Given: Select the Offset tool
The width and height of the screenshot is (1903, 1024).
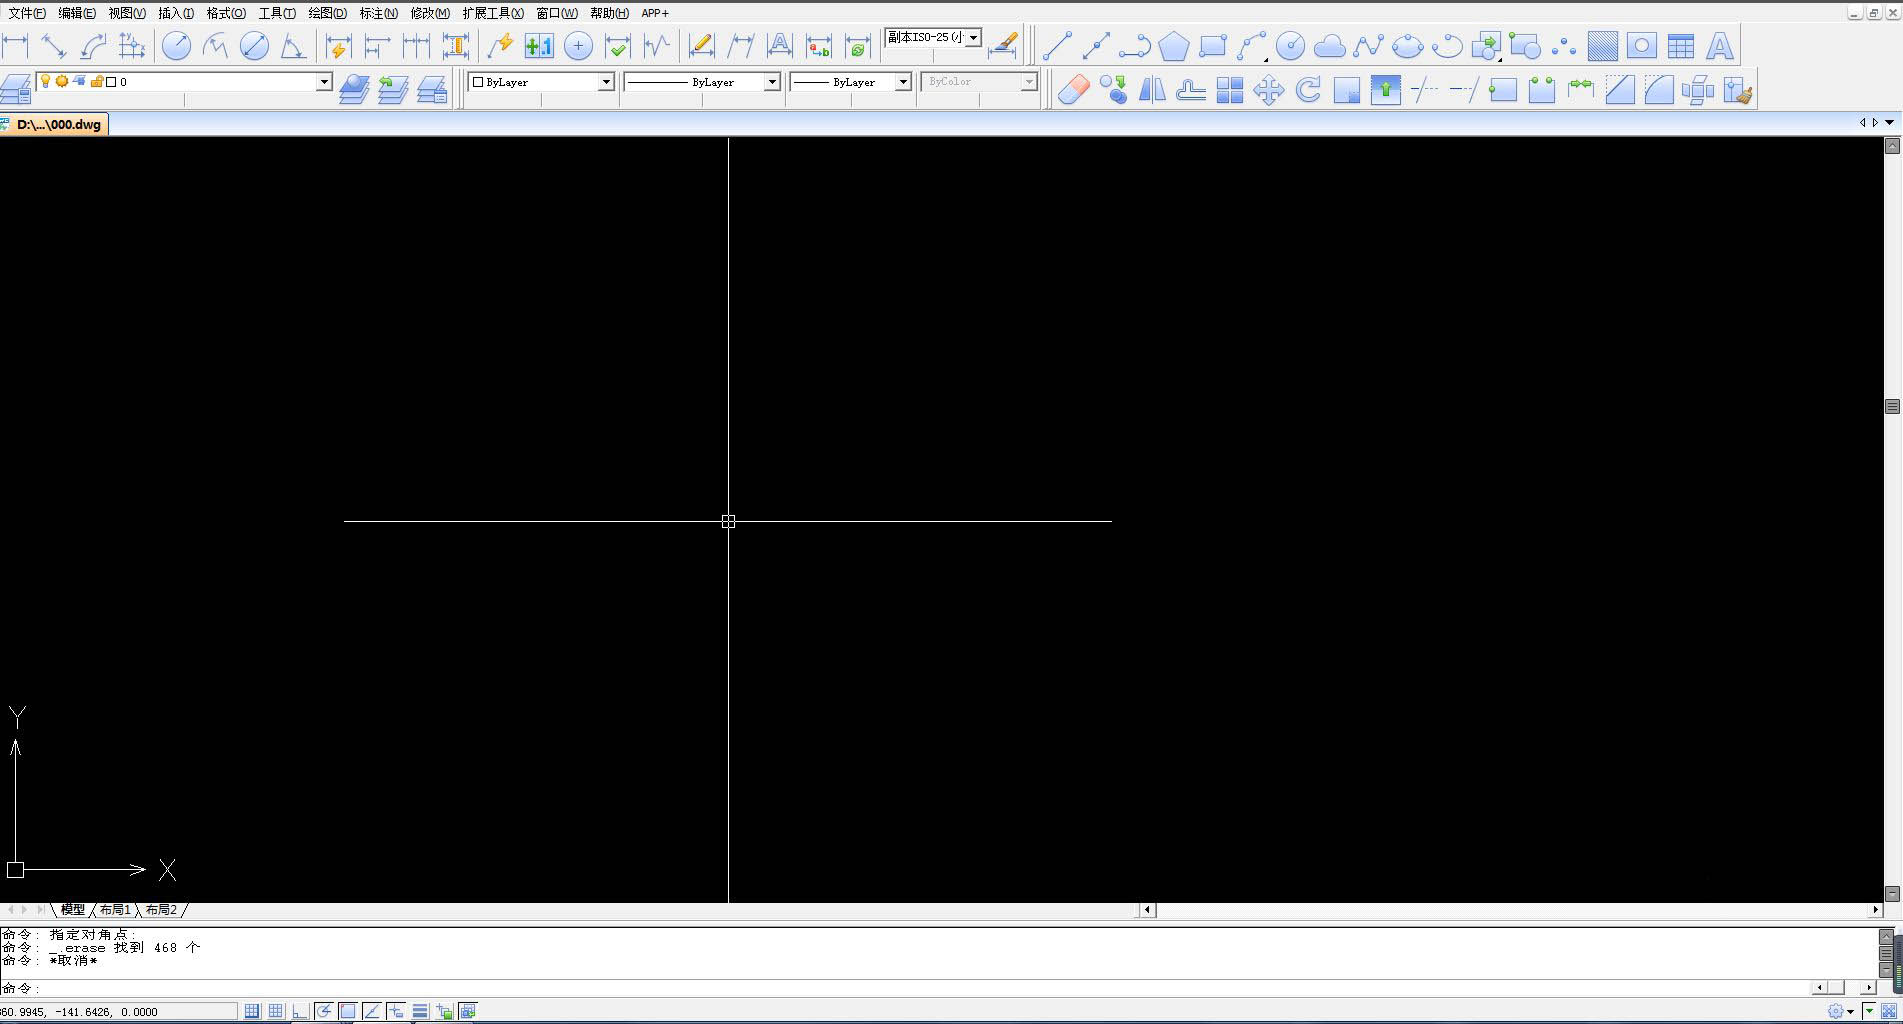Looking at the screenshot, I should tap(1191, 90).
